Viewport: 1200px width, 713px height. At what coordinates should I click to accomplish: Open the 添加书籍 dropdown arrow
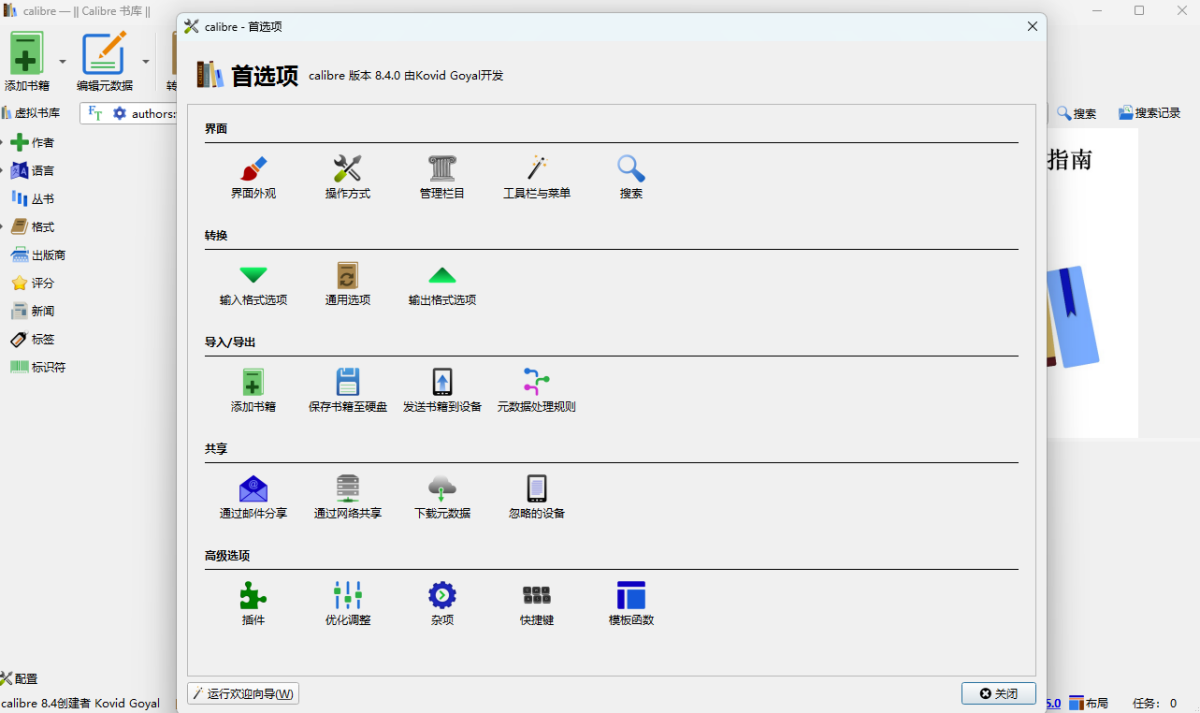(62, 61)
